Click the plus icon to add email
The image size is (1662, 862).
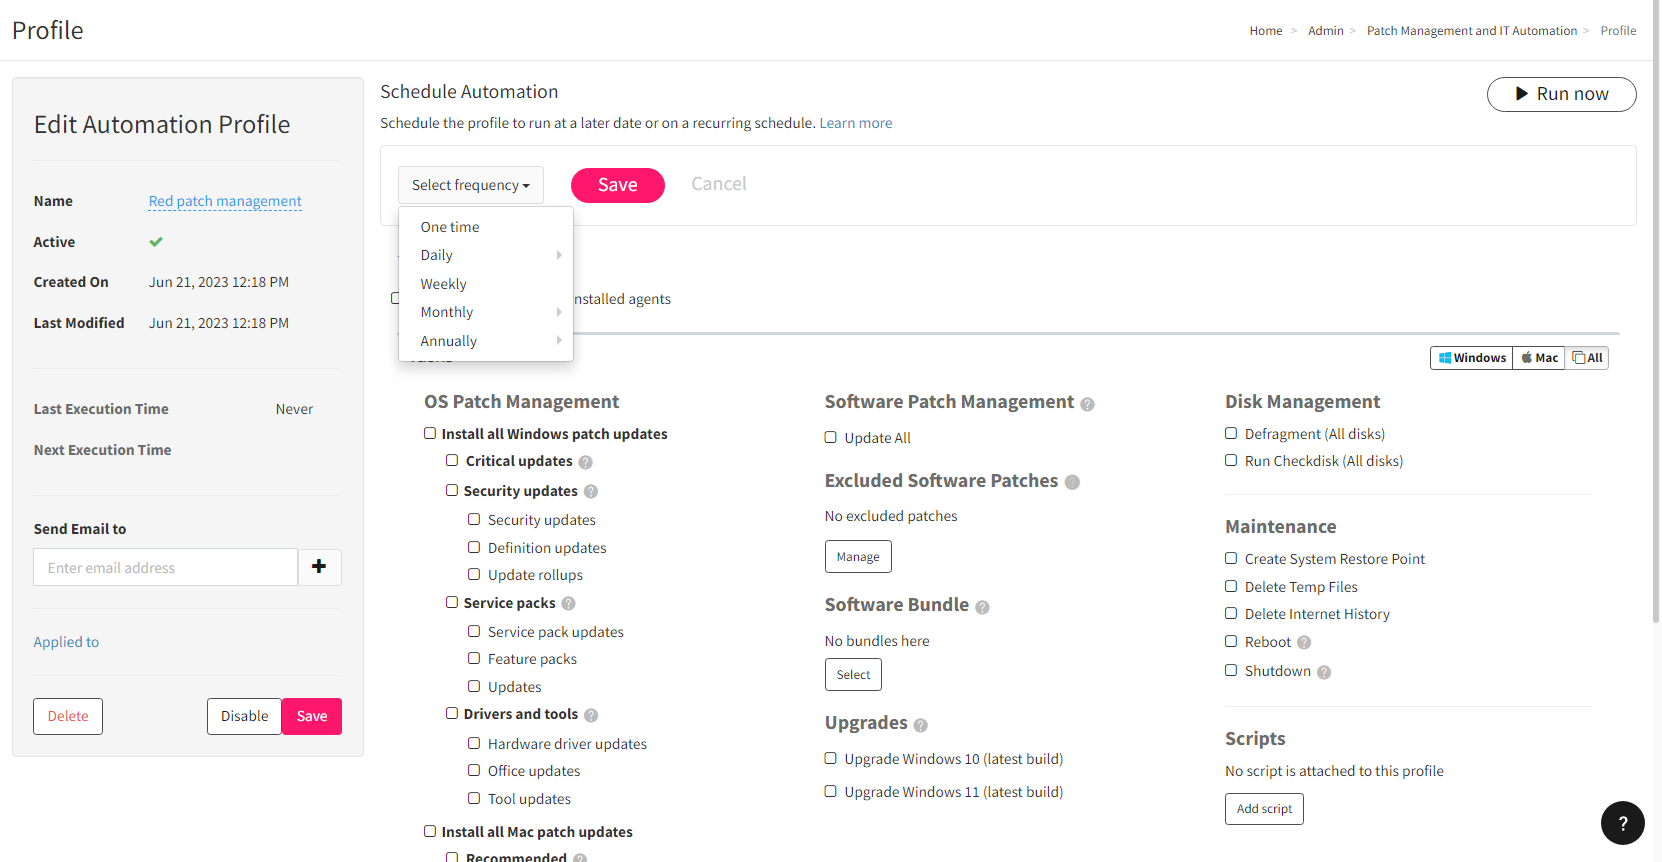[x=320, y=567]
